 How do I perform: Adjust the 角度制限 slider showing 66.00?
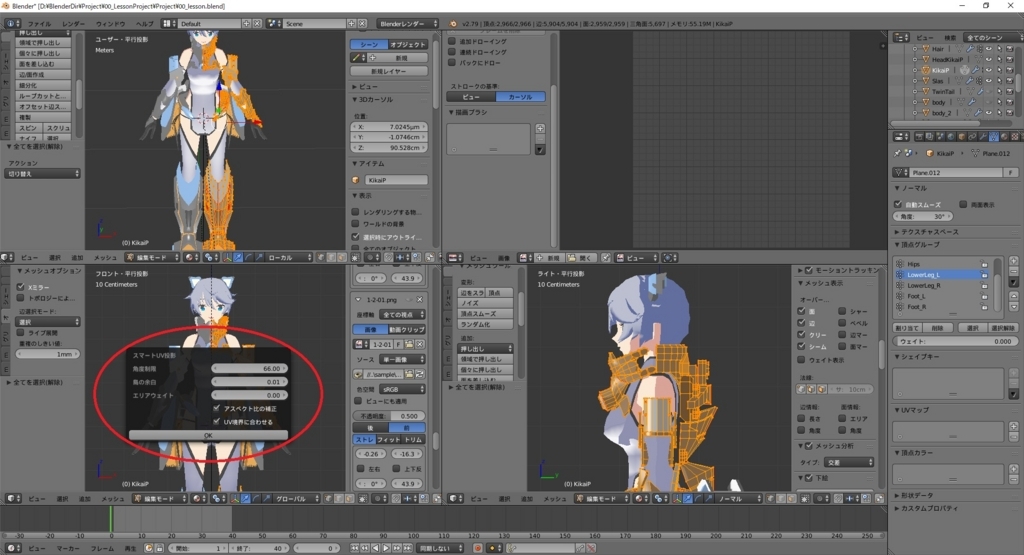click(x=249, y=368)
